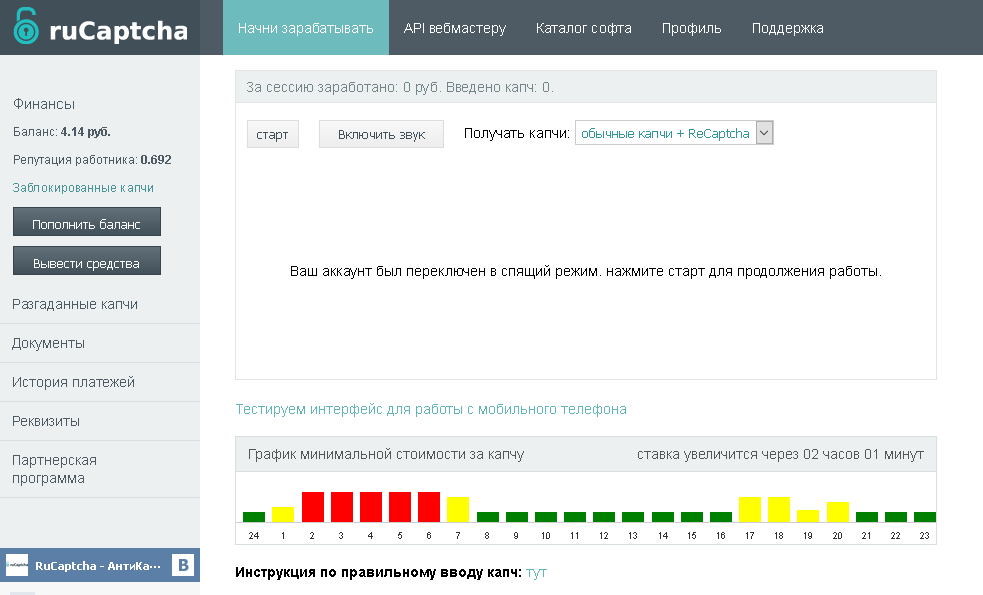
Task: Click the 'Баланс: 4.14 руб.' text
Action: [x=62, y=132]
